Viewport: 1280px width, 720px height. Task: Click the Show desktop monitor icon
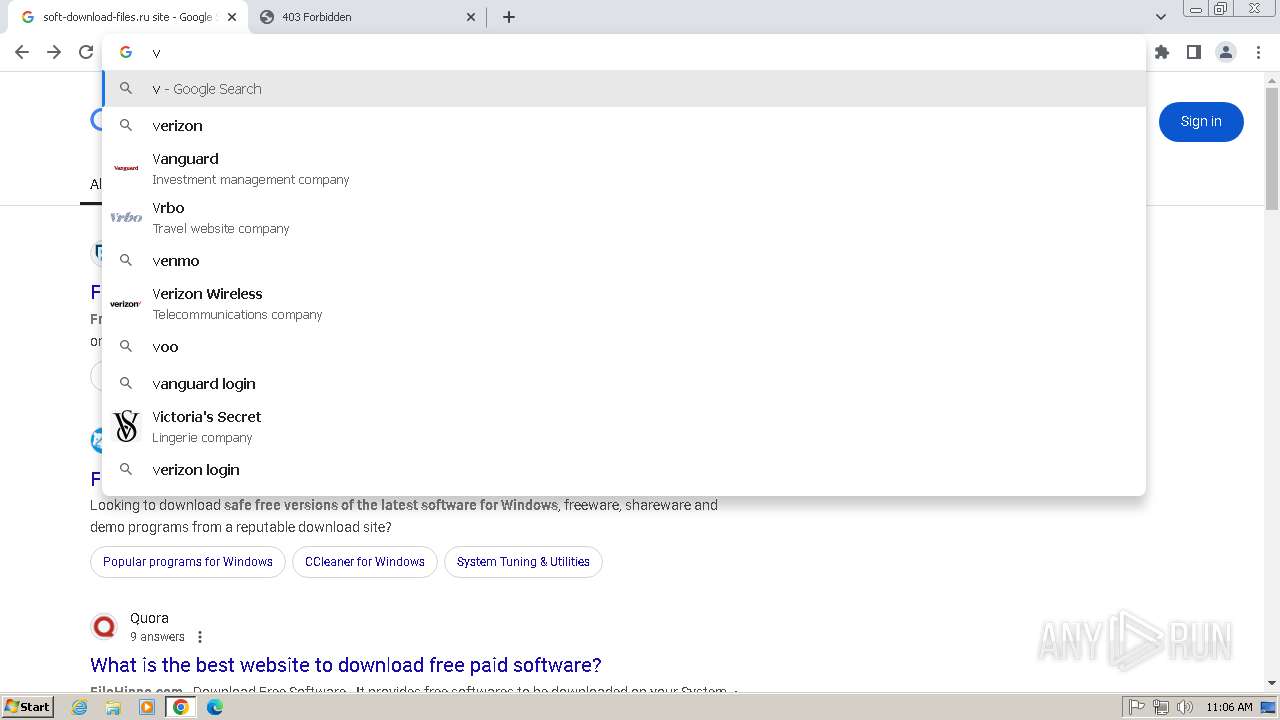click(x=1269, y=707)
